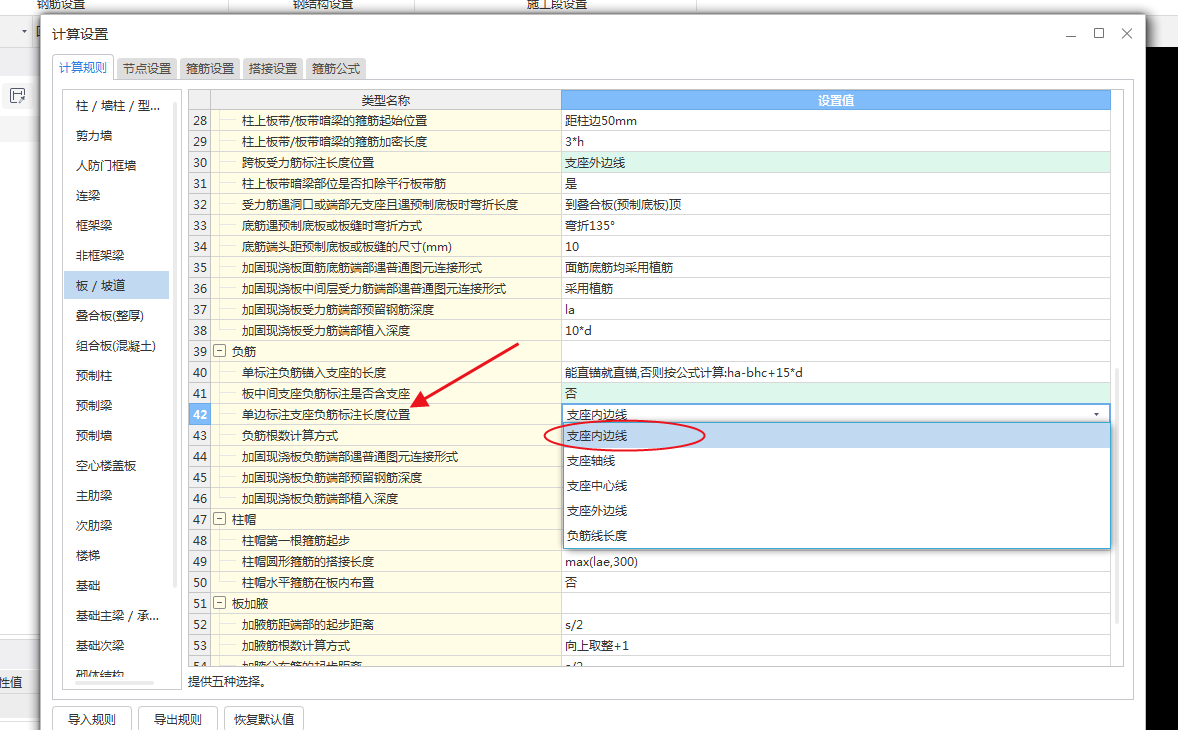Open the row 42 dropdown arrow
Image resolution: width=1178 pixels, height=730 pixels.
click(1096, 415)
